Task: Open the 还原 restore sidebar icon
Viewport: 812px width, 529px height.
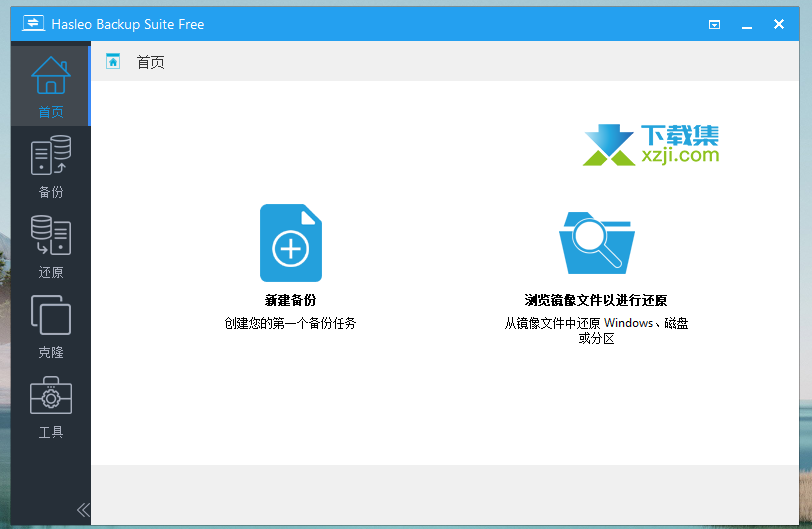Action: (51, 235)
